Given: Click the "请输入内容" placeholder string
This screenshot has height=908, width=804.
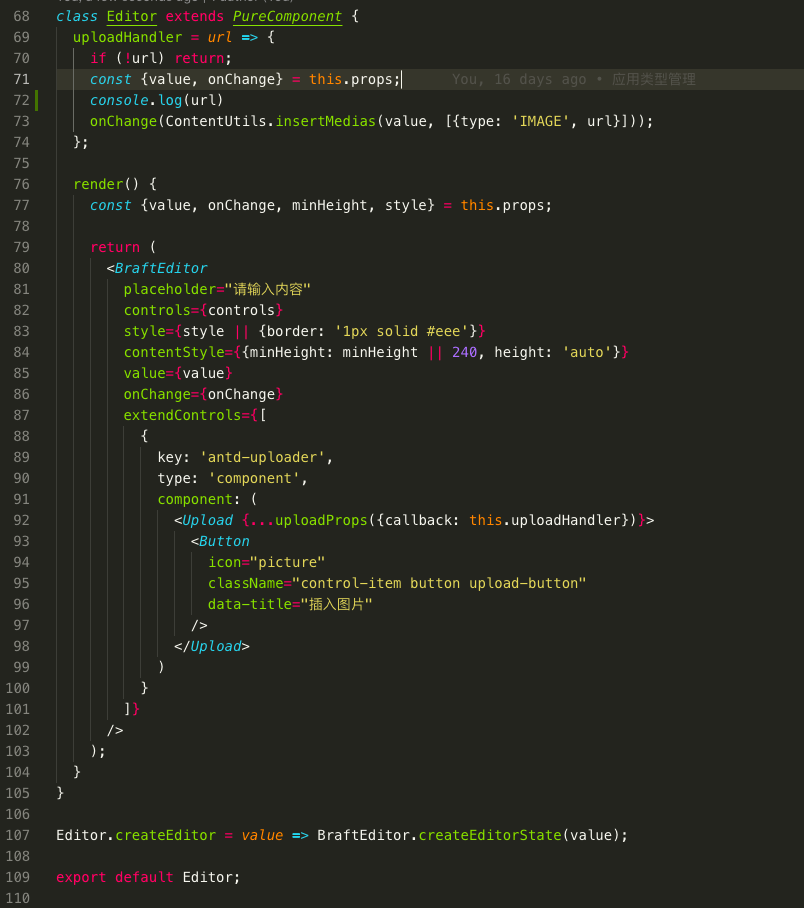Looking at the screenshot, I should (x=268, y=289).
